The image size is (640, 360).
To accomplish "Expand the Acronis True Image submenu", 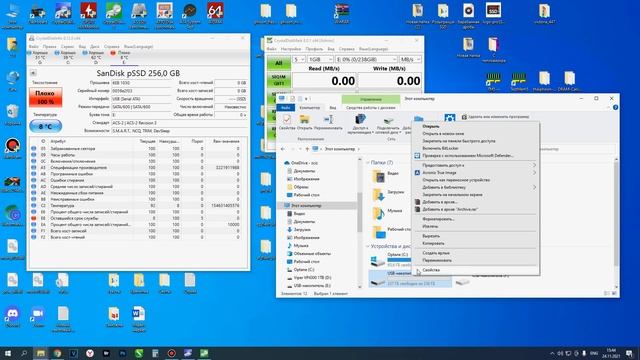I will tap(476, 173).
